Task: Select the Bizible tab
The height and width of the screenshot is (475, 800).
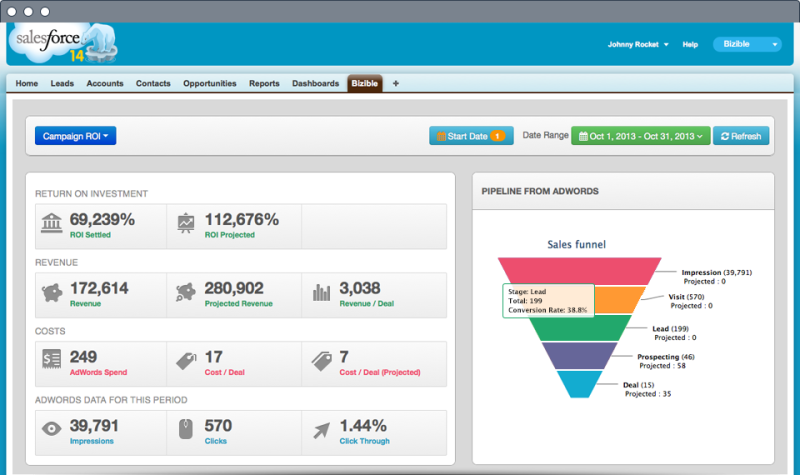Action: [x=365, y=83]
